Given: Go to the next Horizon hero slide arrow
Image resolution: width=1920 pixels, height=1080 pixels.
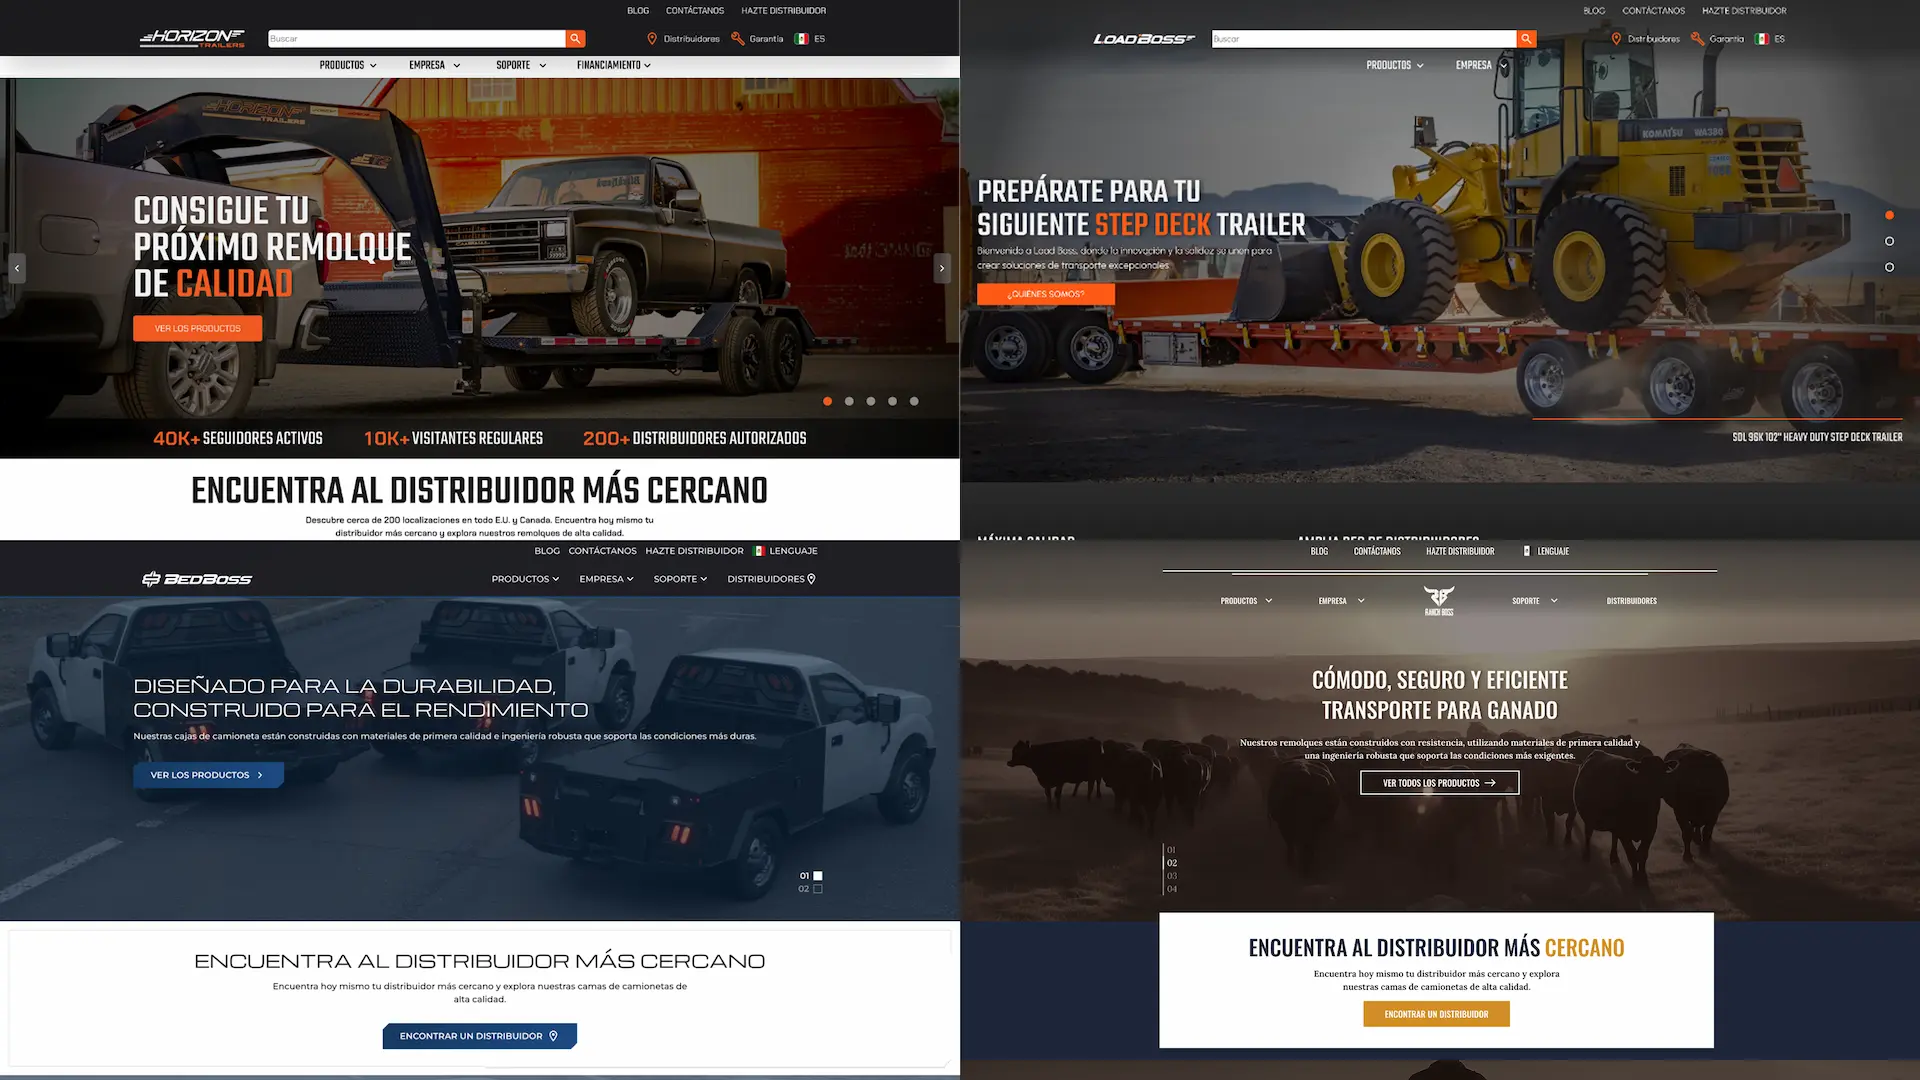Looking at the screenshot, I should pyautogui.click(x=941, y=268).
